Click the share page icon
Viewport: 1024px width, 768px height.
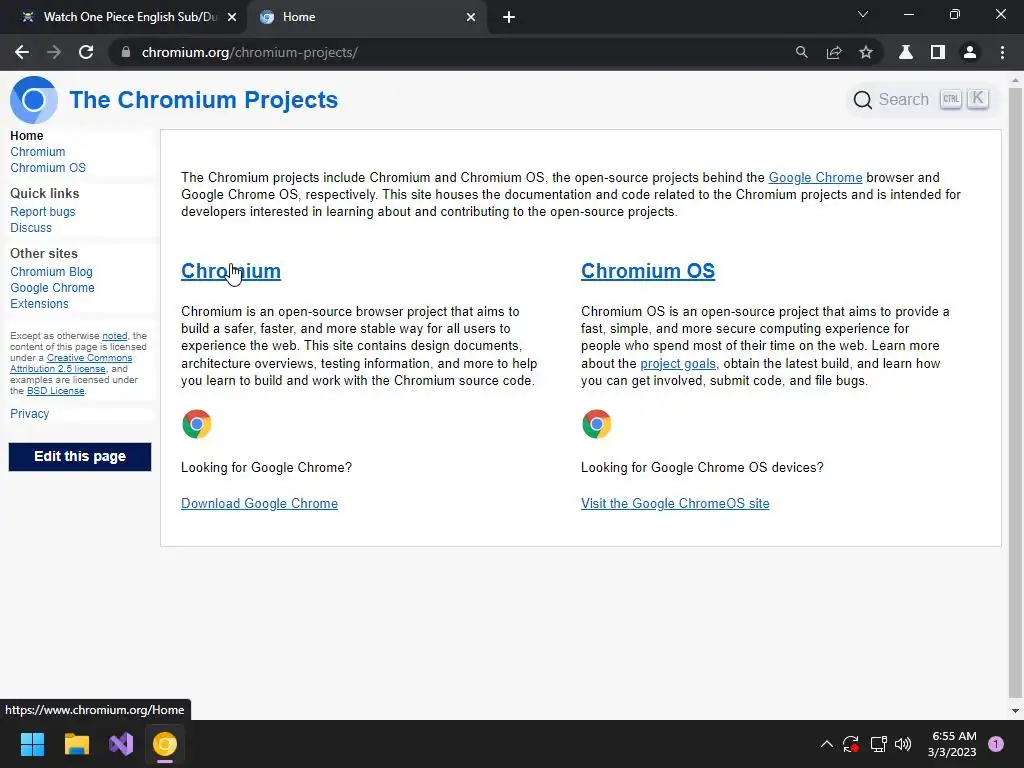click(834, 52)
